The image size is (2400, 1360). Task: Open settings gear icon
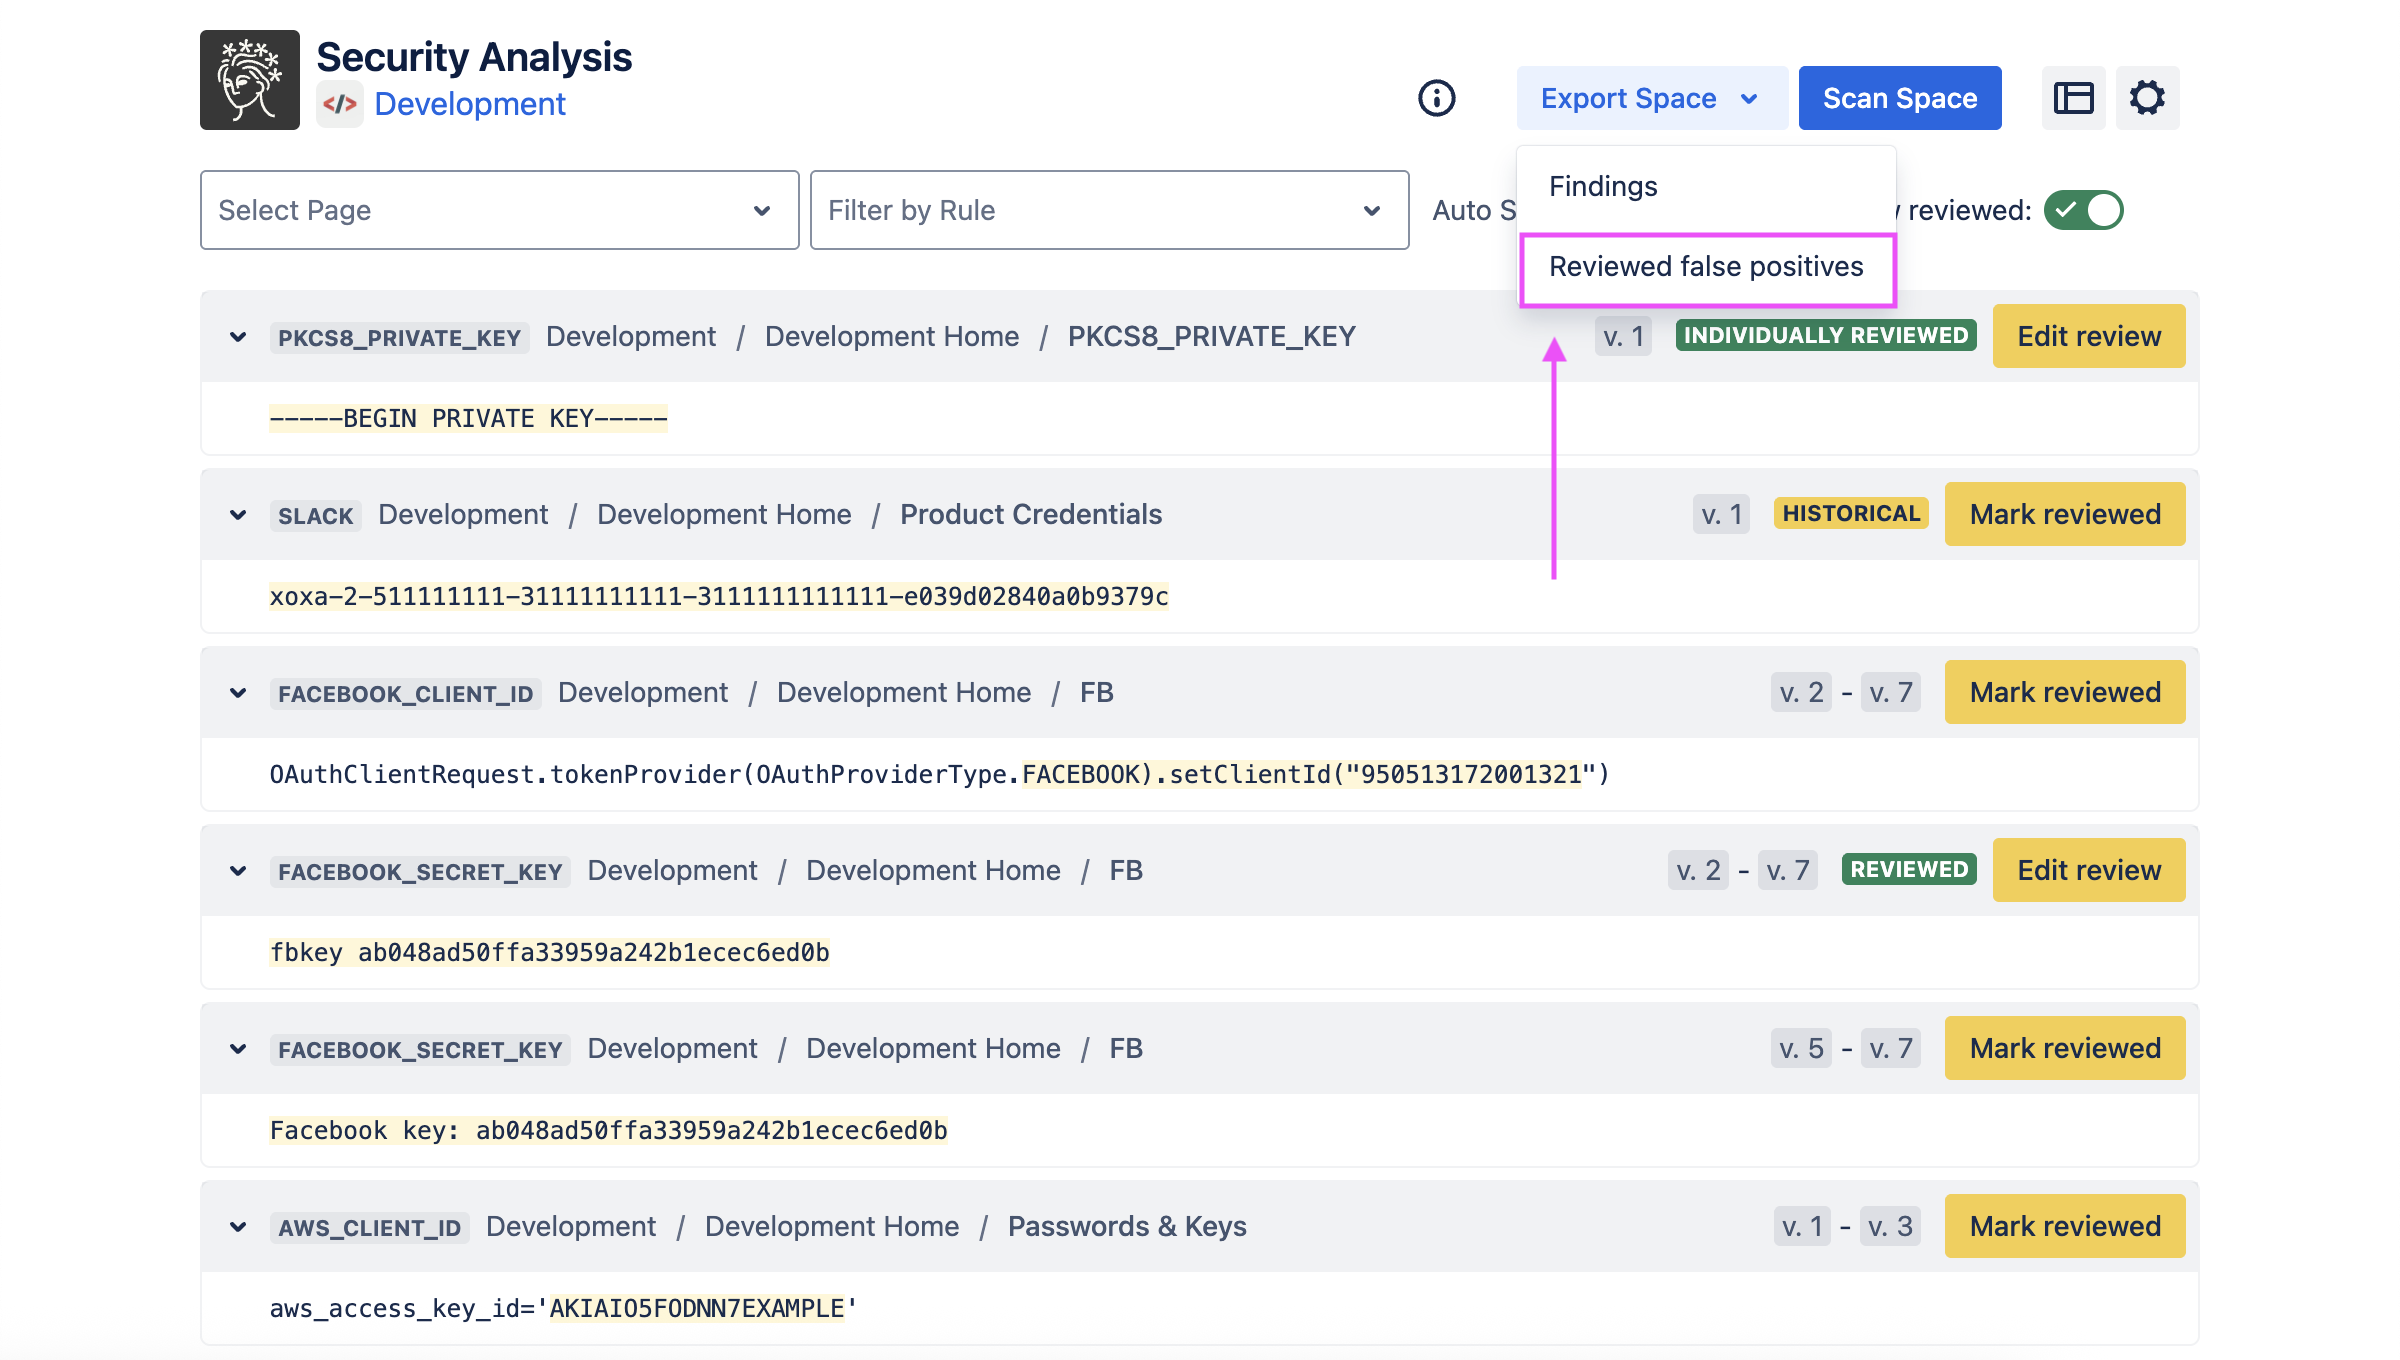pos(2147,98)
